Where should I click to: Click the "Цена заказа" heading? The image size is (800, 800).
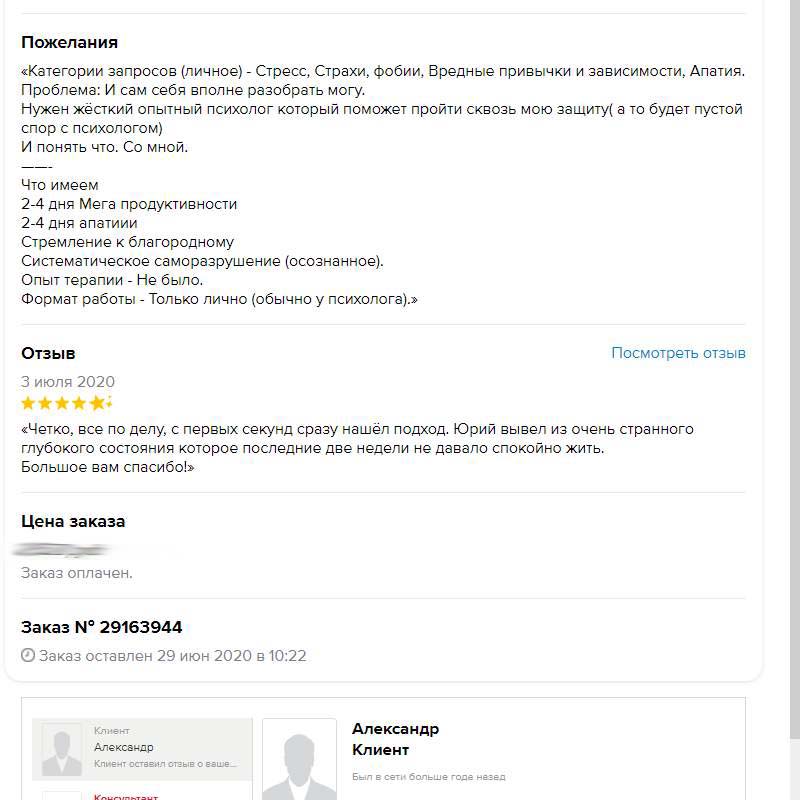pyautogui.click(x=73, y=521)
